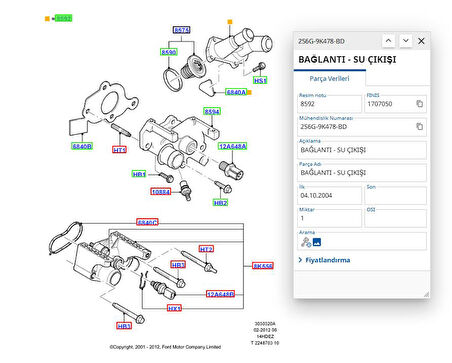Select part callout 6840A in diagram
Viewport: 452px width, 363px height.
(236, 92)
